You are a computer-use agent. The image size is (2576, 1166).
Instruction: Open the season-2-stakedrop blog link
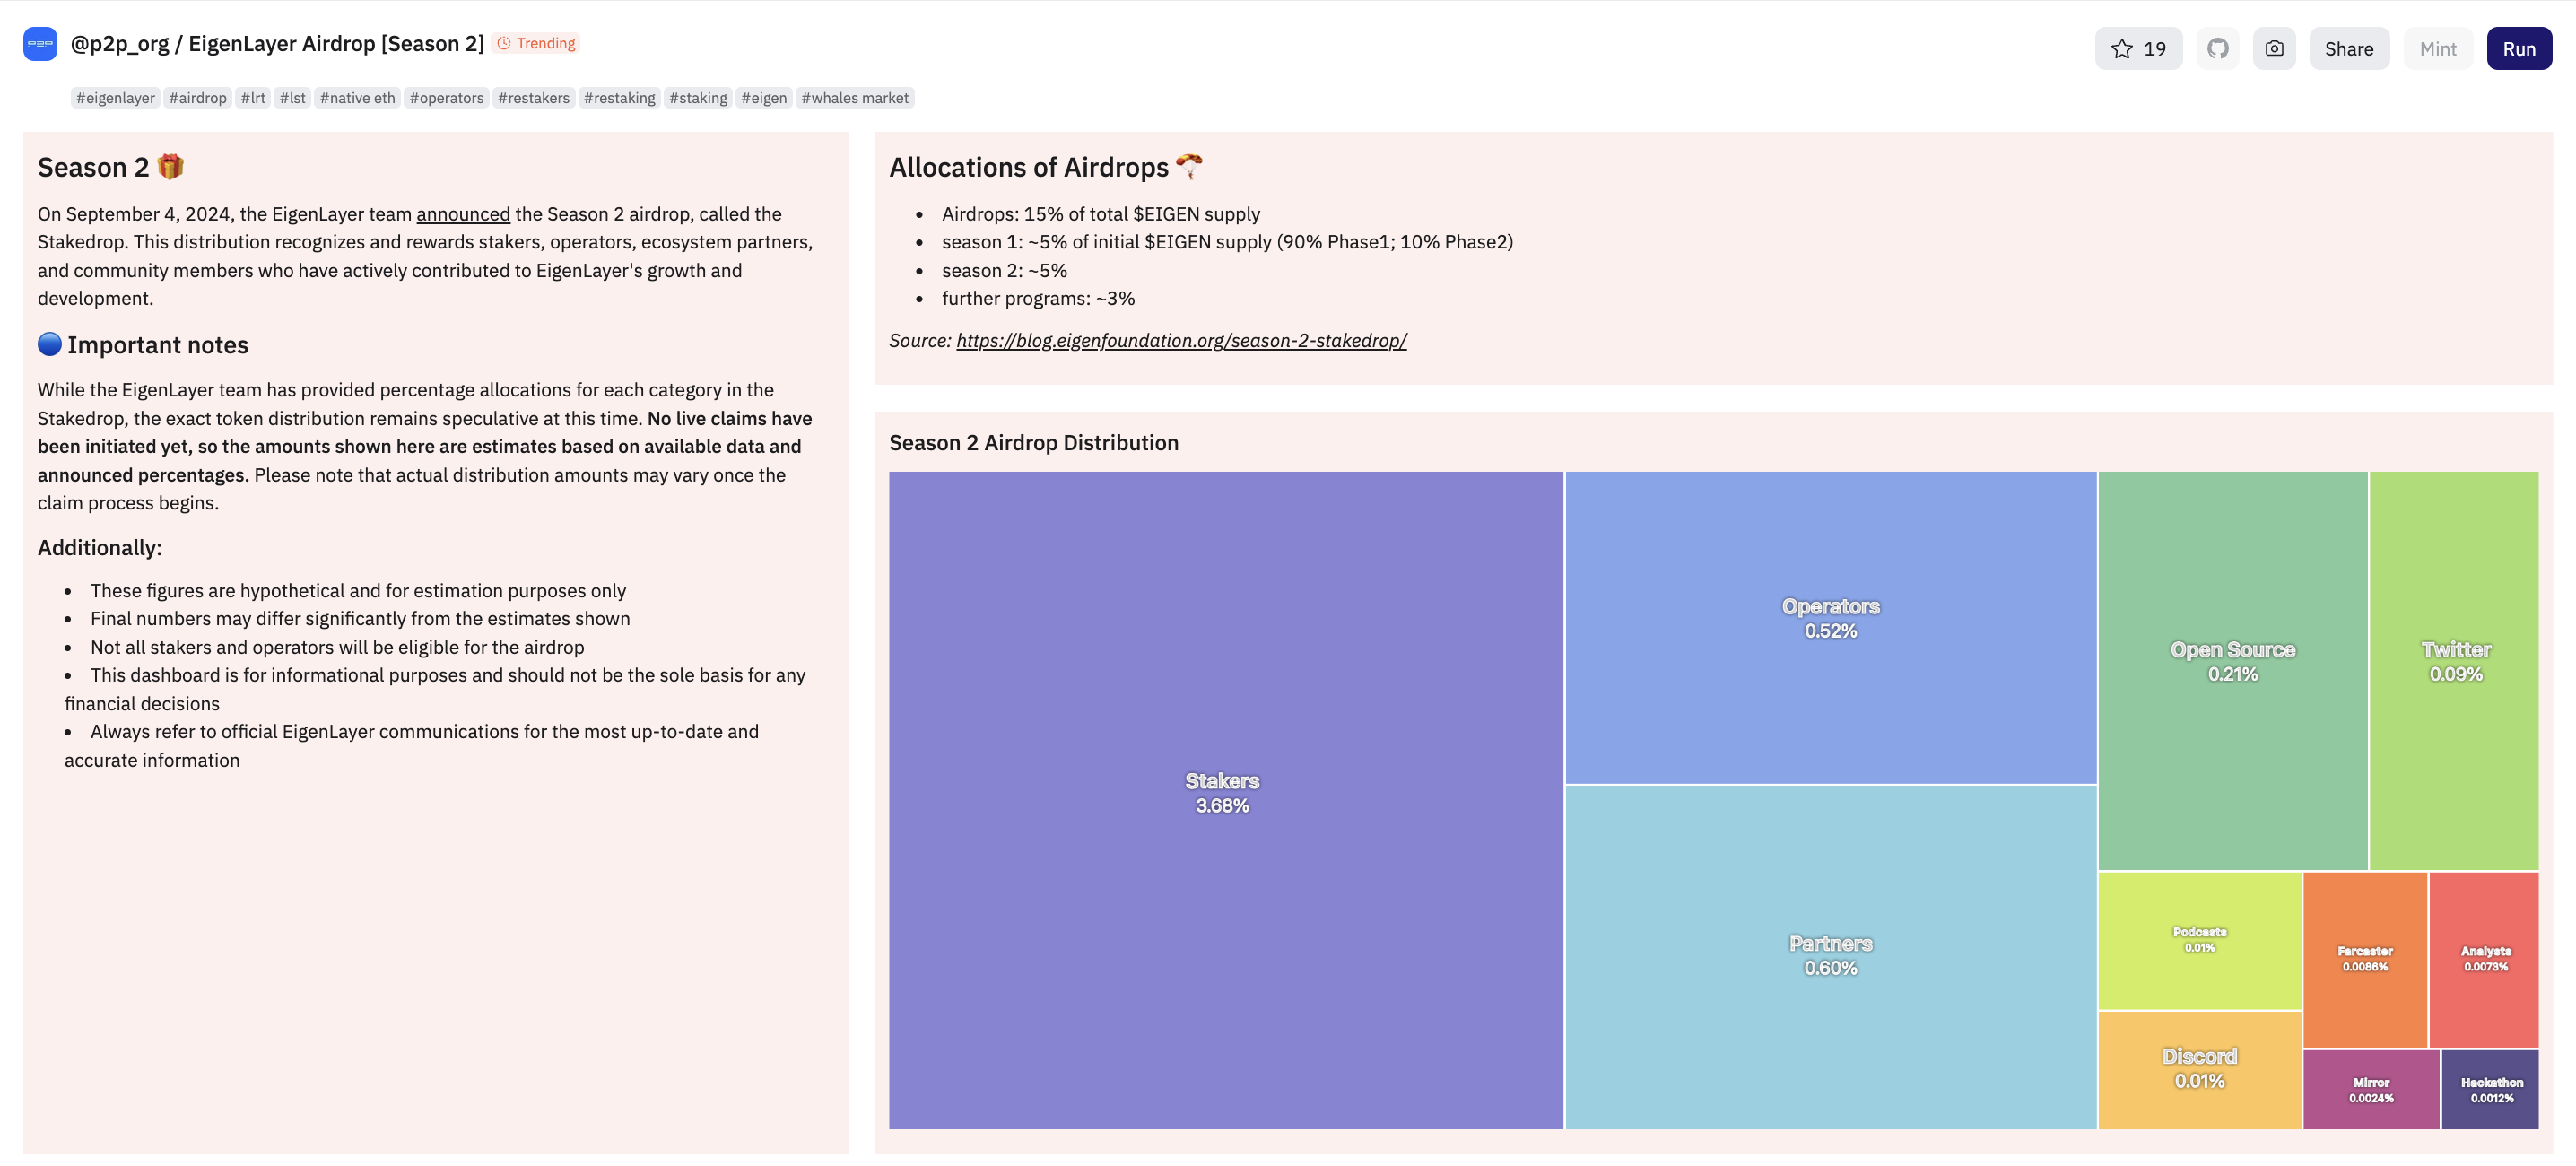coord(1181,341)
